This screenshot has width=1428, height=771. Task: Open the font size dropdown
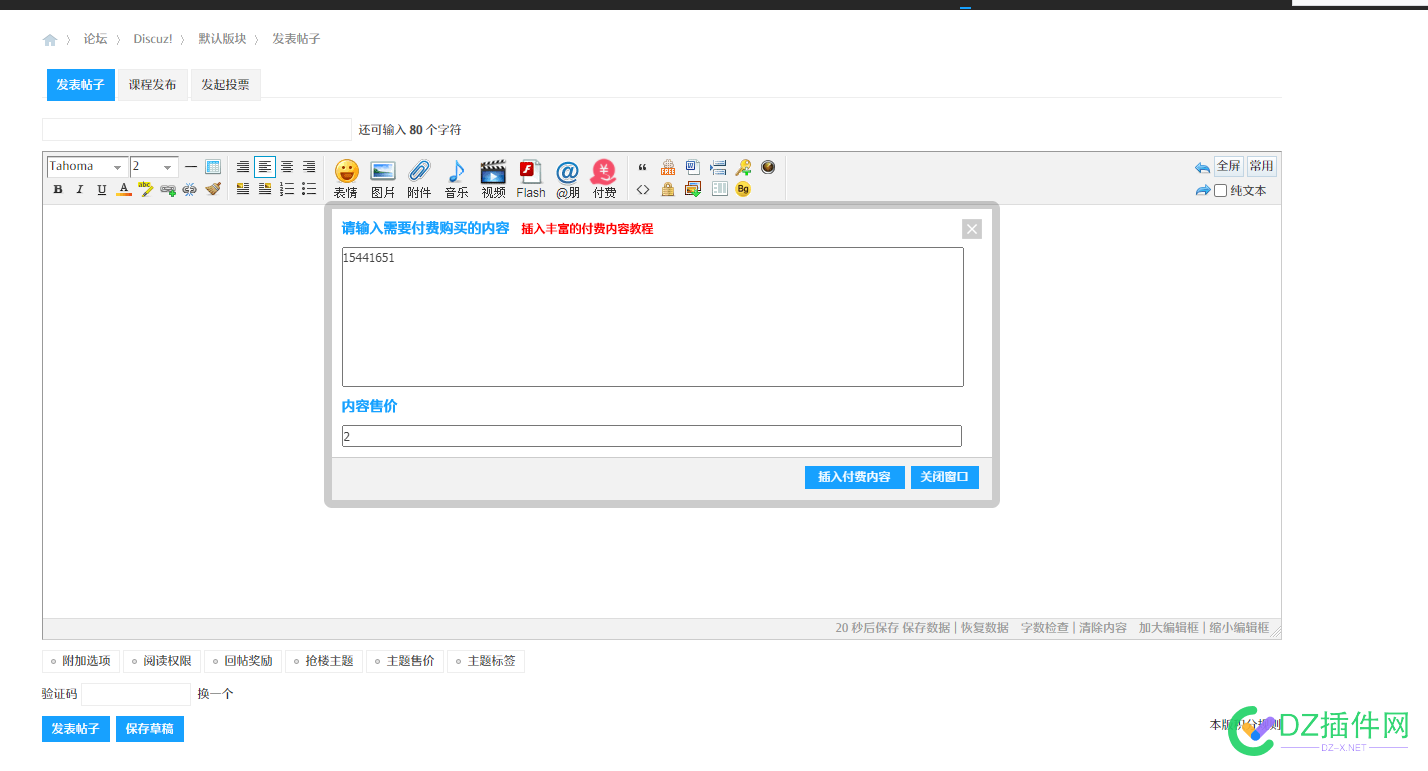click(x=154, y=167)
